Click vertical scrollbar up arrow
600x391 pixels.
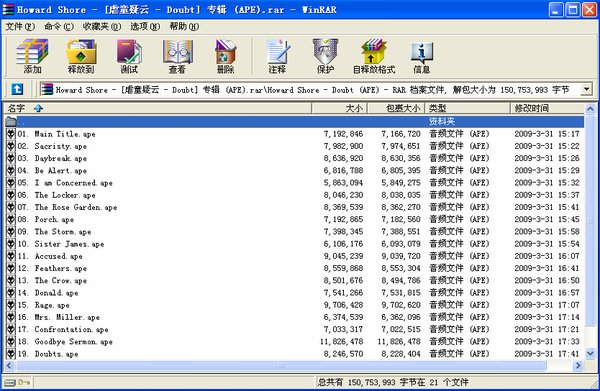pyautogui.click(x=590, y=109)
